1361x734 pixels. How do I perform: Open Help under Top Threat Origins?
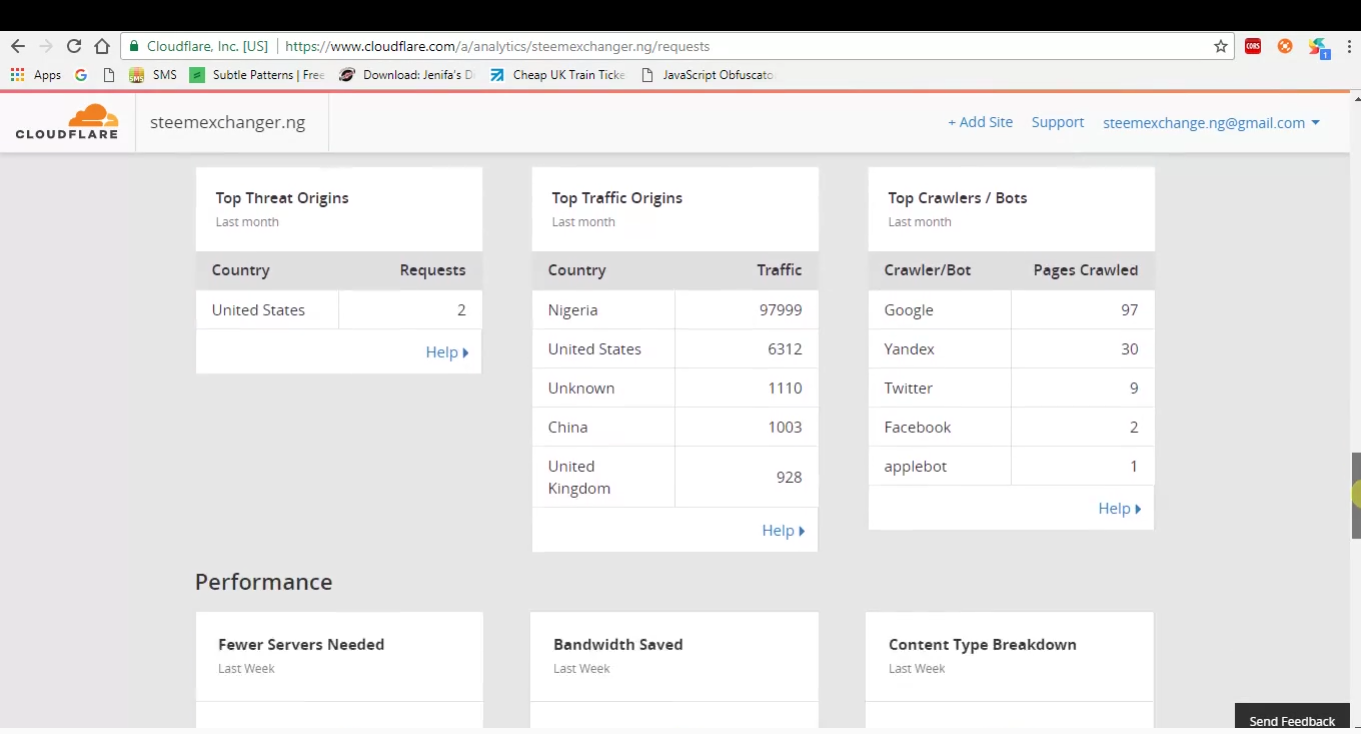point(447,352)
